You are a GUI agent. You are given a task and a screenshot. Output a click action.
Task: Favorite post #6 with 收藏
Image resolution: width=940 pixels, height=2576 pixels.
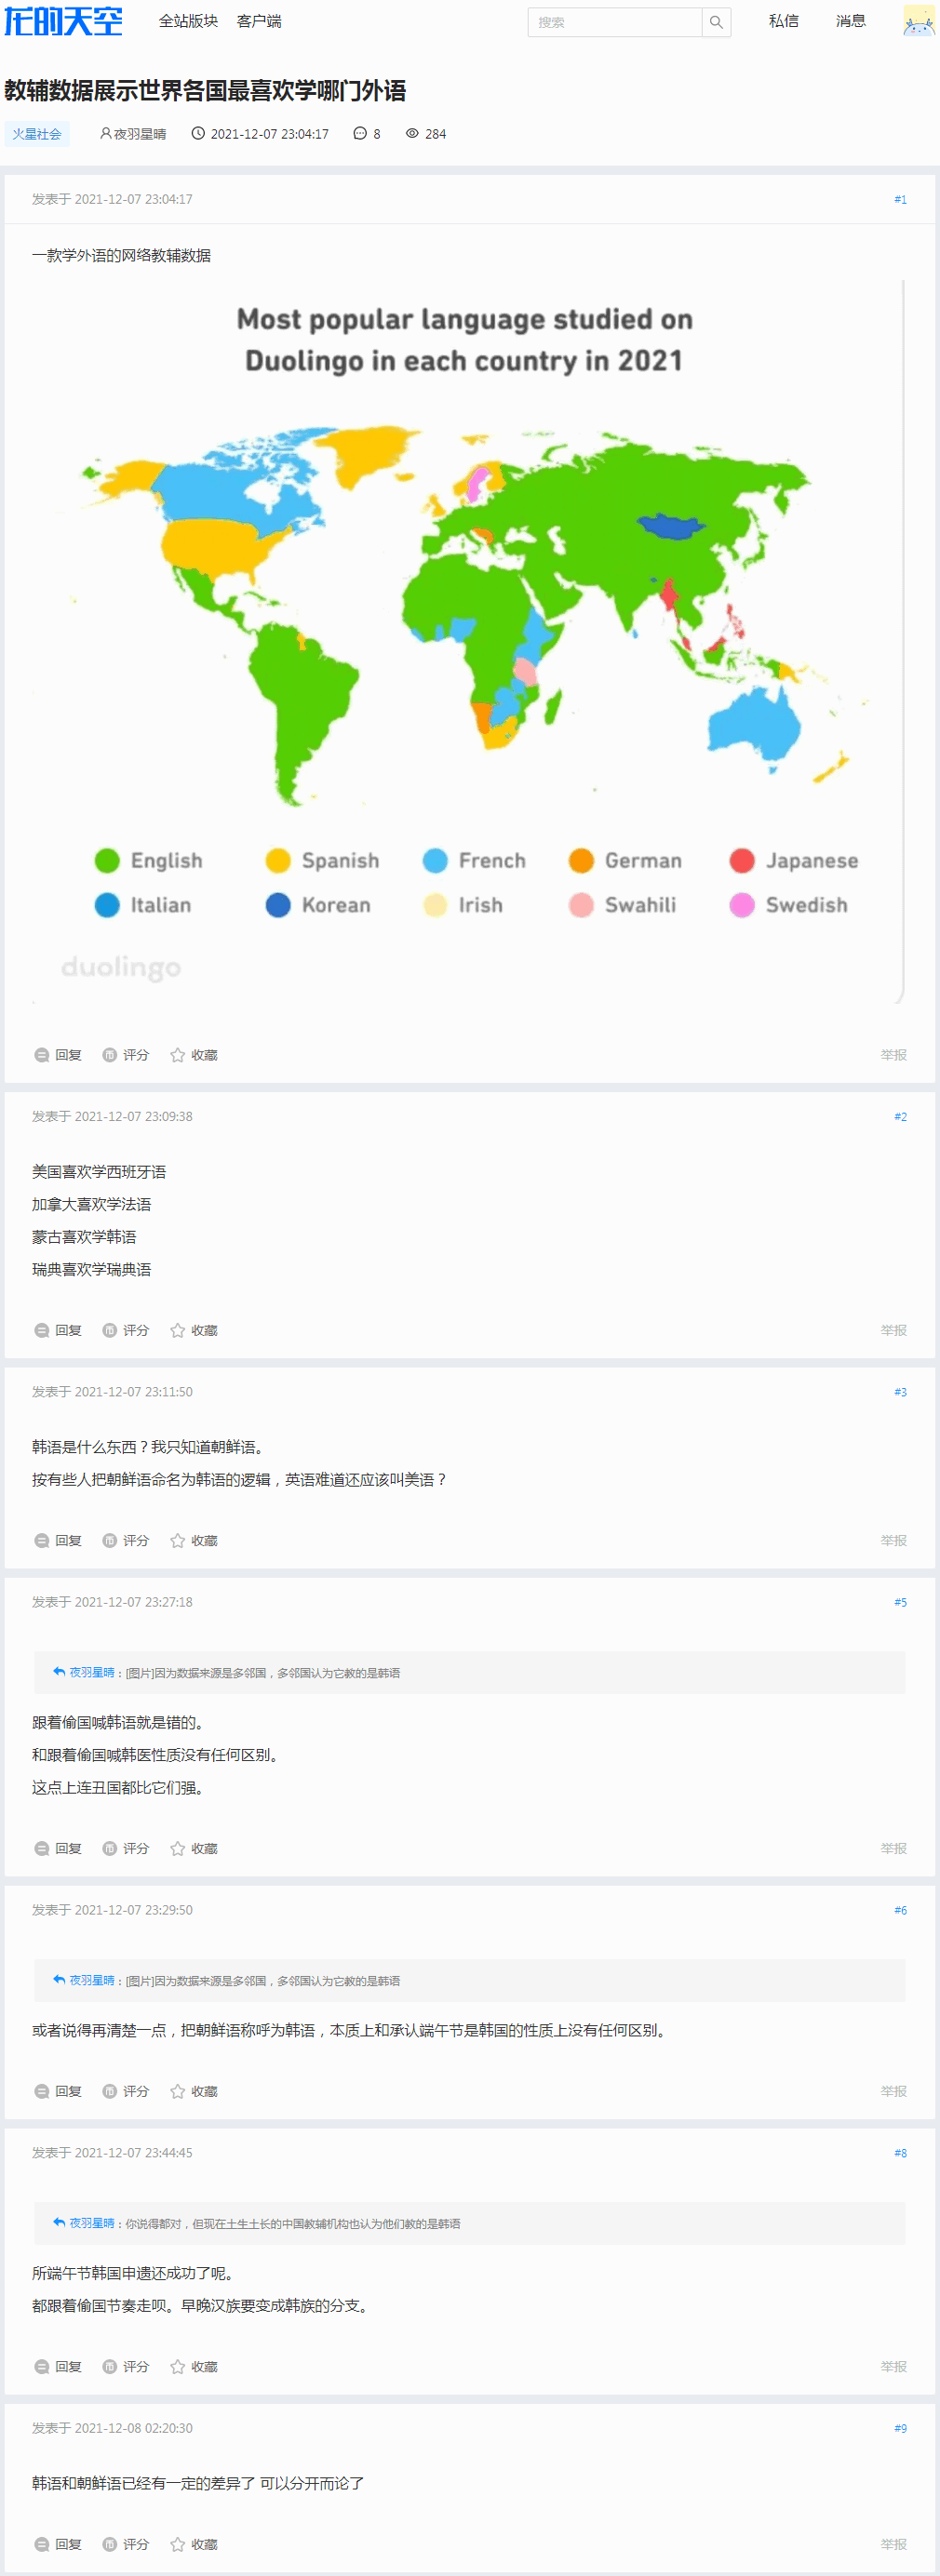click(x=194, y=2091)
